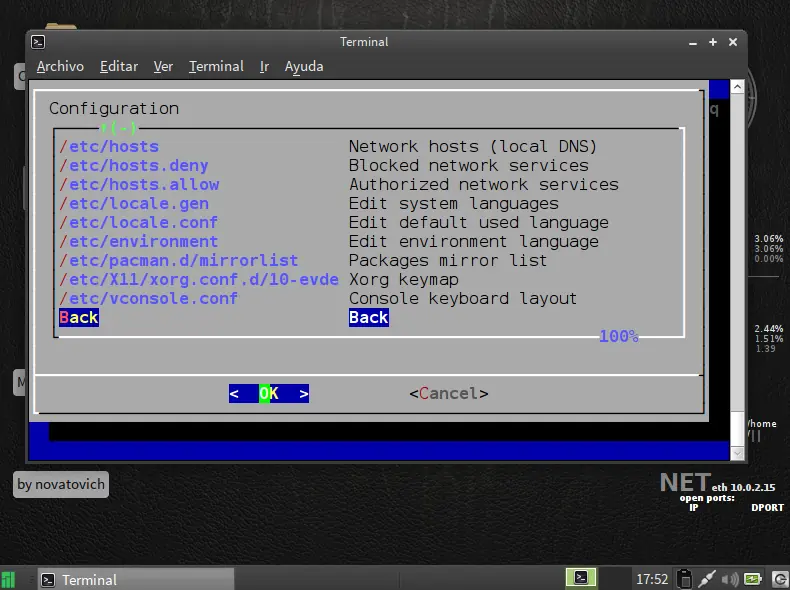
Task: Click the Terminal taskbar window button
Action: 136,580
